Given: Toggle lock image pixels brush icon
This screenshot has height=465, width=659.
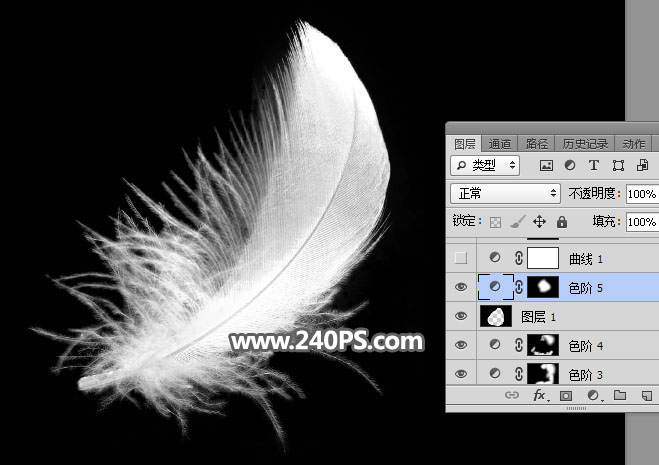Looking at the screenshot, I should (x=518, y=222).
